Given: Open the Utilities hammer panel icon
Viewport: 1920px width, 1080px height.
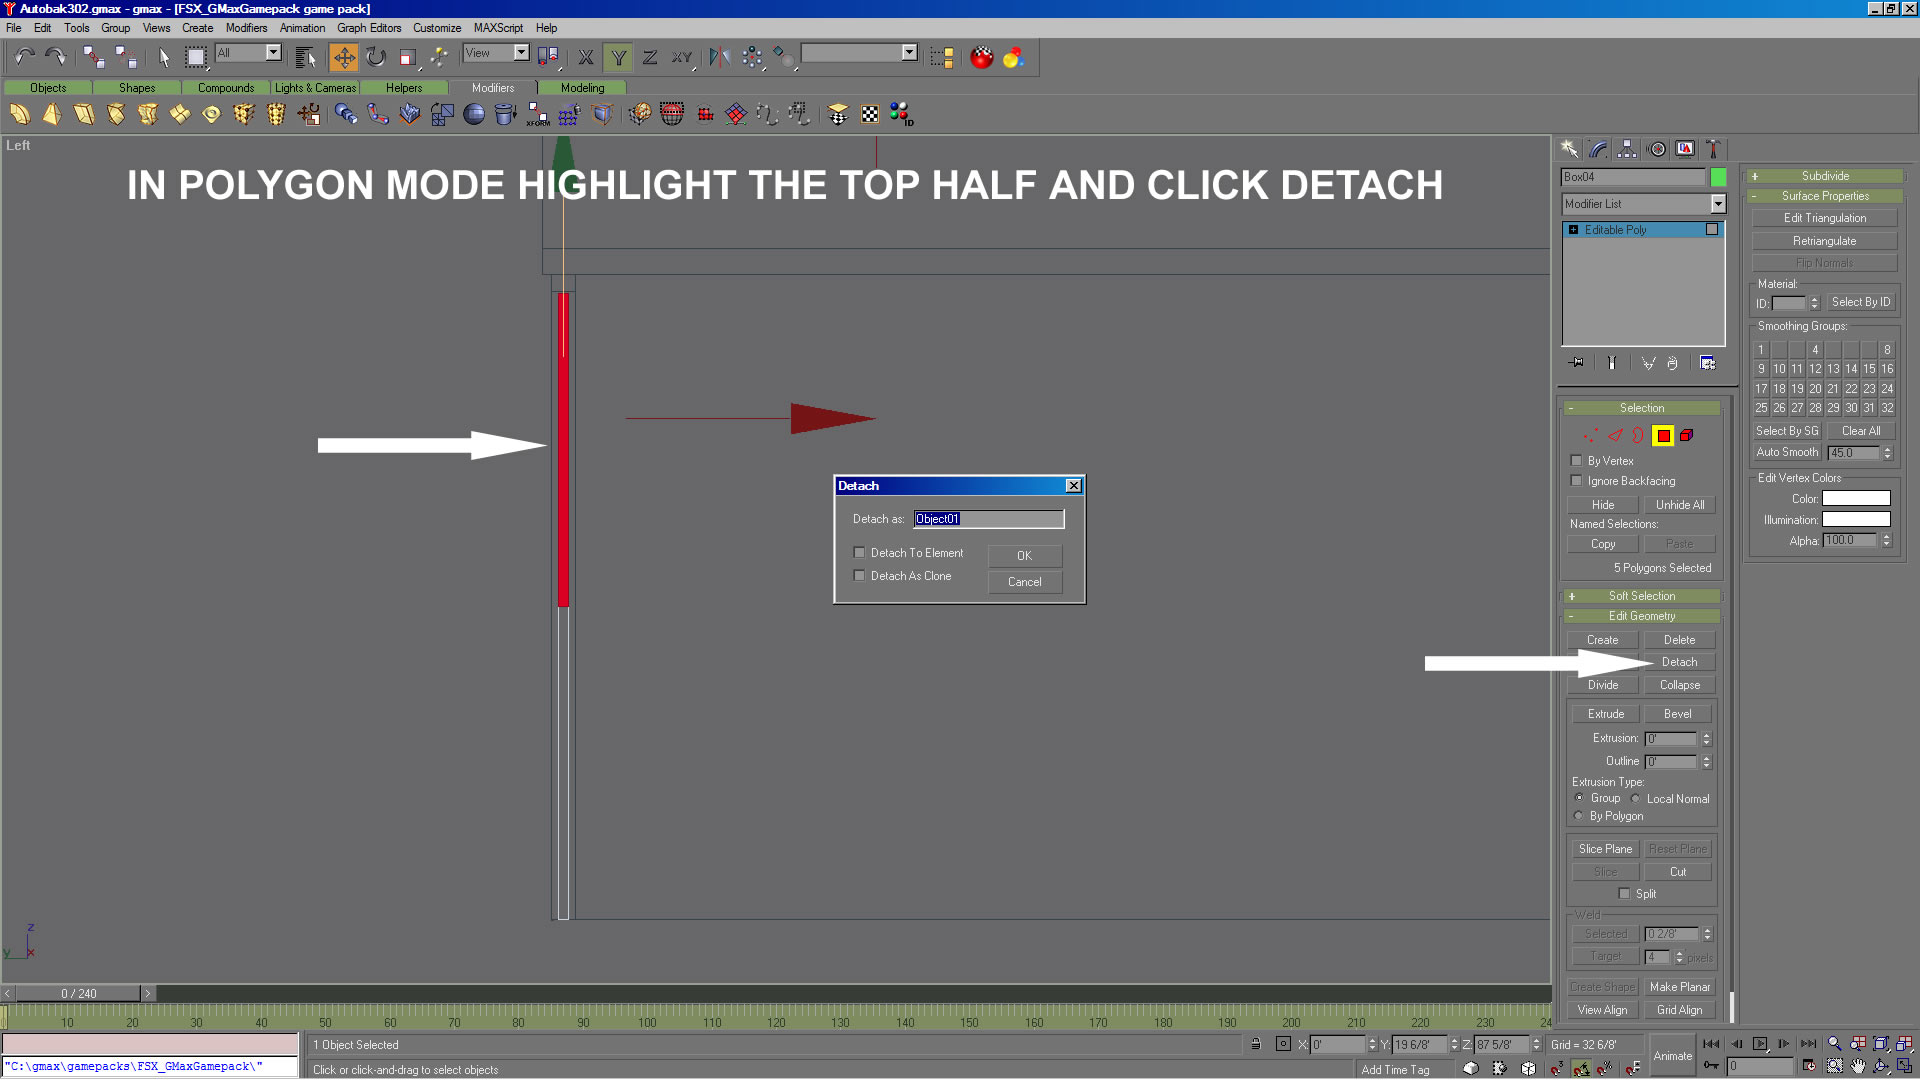Looking at the screenshot, I should point(1713,149).
